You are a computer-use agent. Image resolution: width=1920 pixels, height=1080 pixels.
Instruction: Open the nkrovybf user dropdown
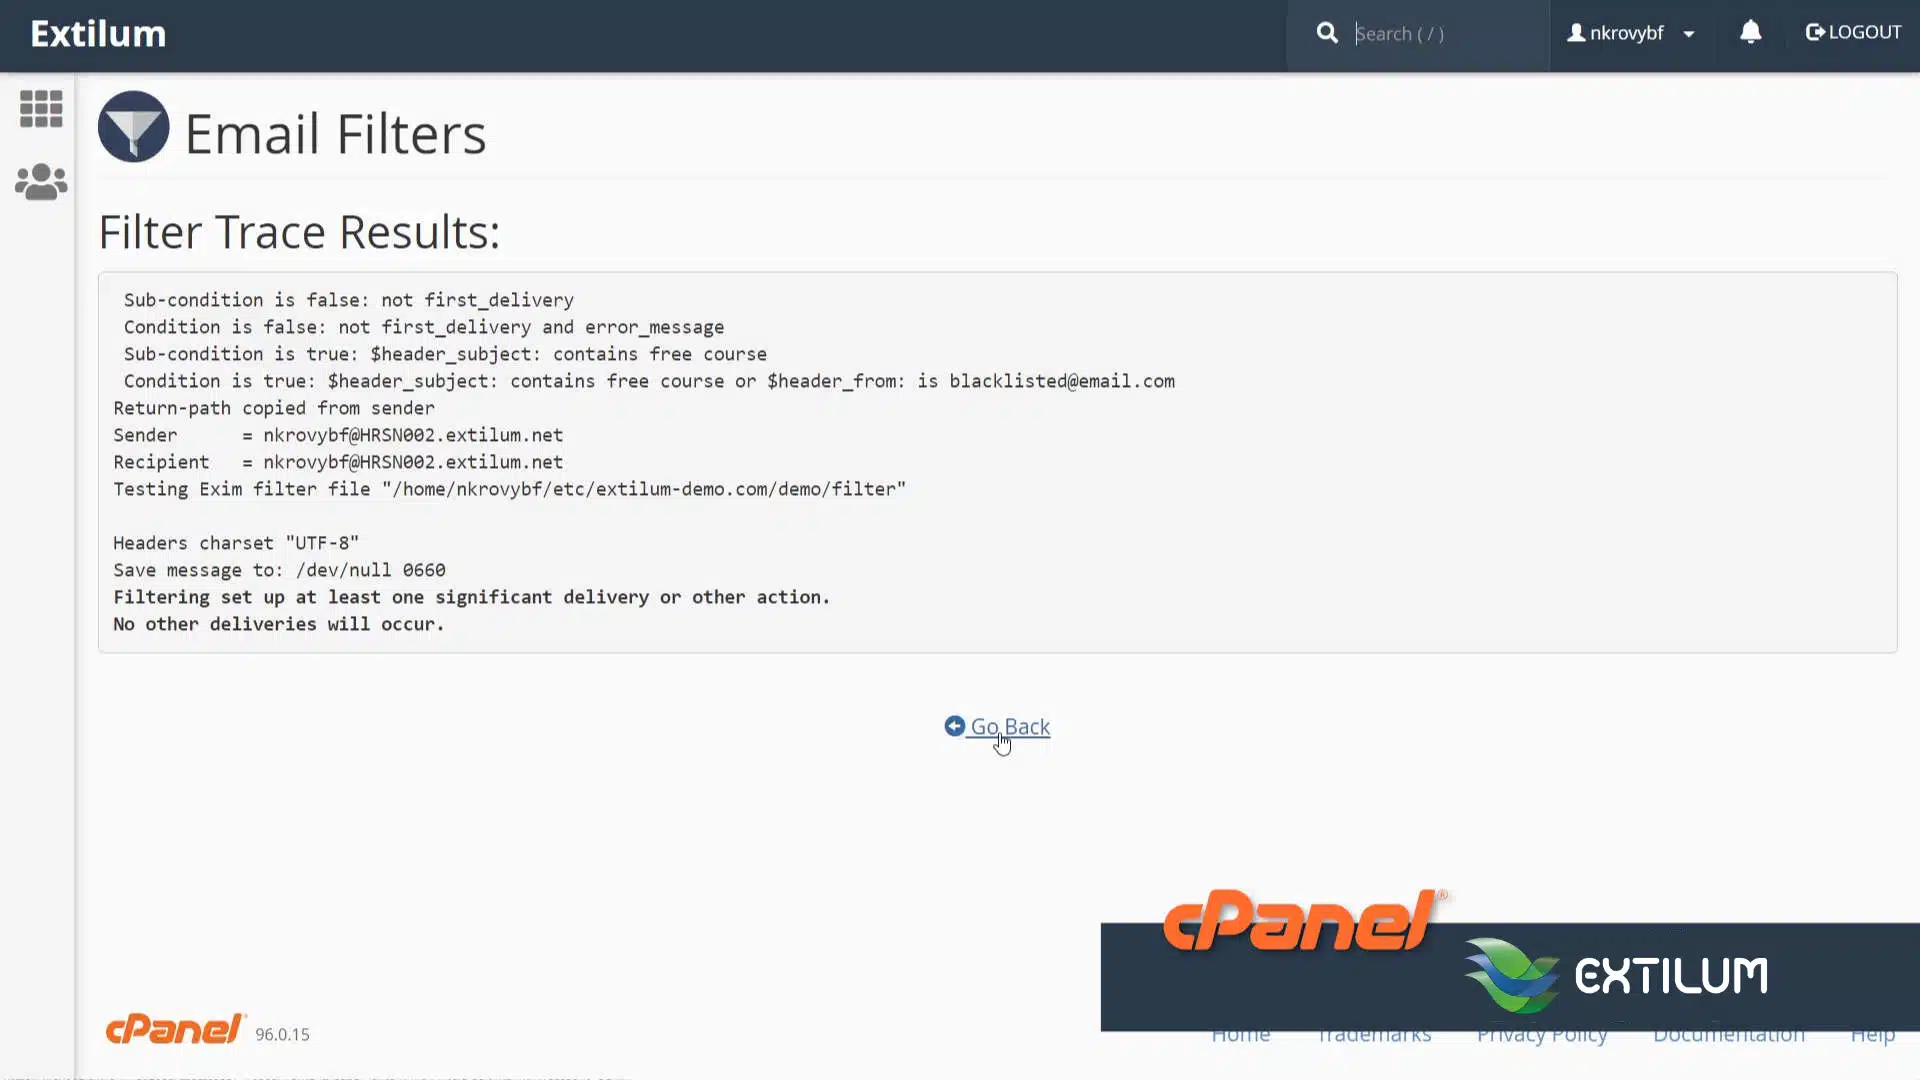click(x=1631, y=33)
